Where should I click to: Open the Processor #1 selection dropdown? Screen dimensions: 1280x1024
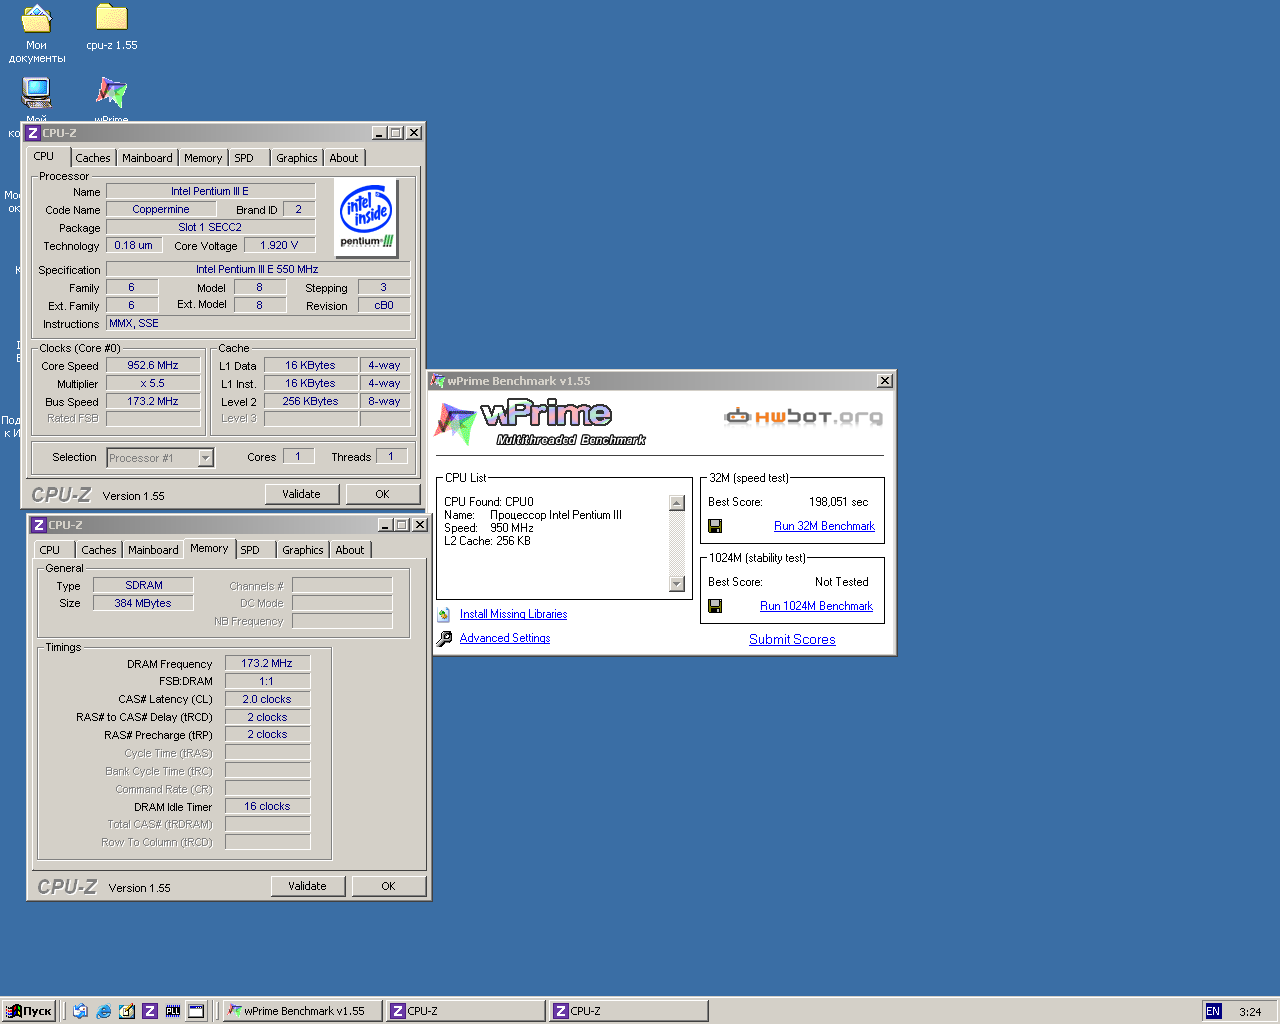[x=206, y=458]
